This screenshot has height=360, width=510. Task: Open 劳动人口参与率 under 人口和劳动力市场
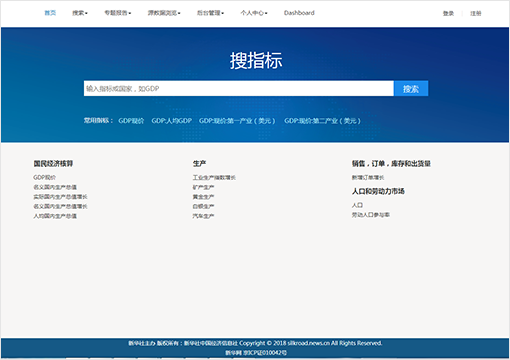pyautogui.click(x=371, y=215)
